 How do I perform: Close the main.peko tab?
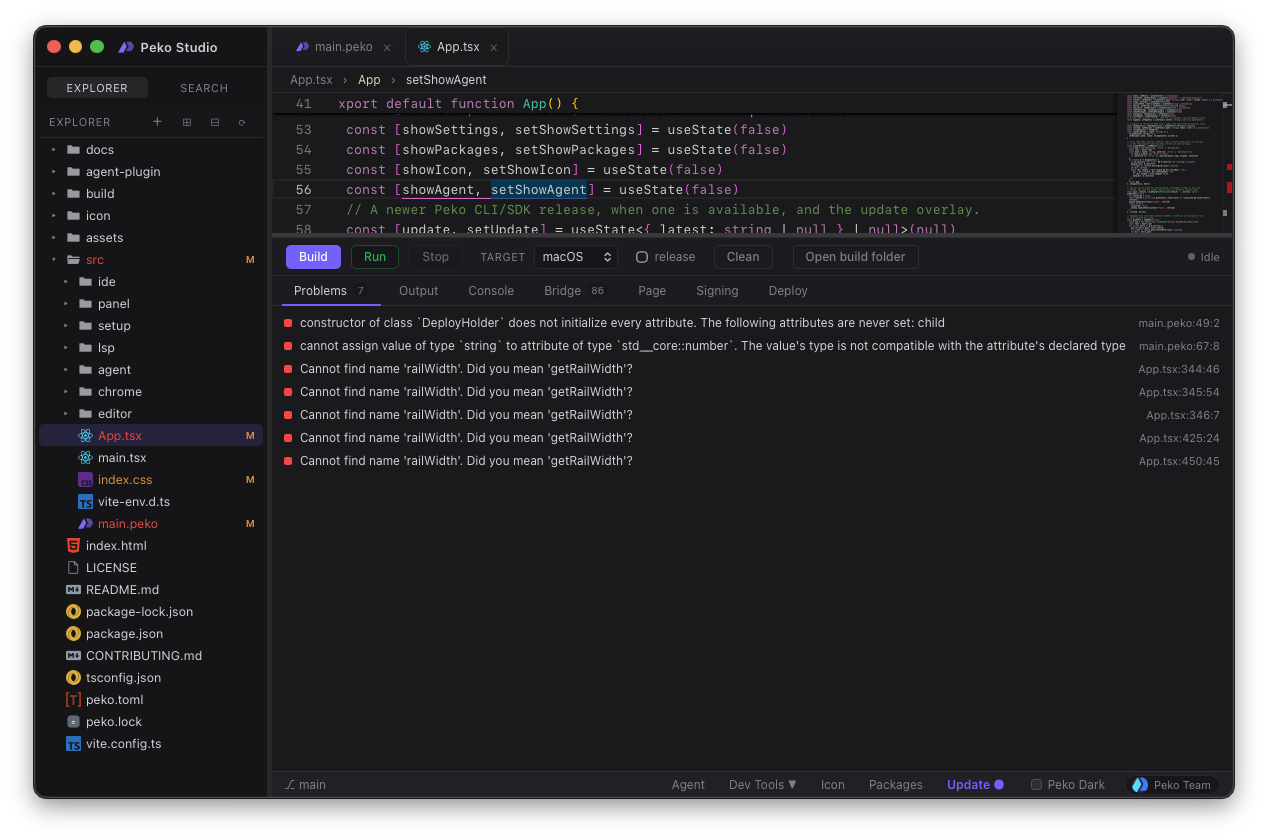click(x=387, y=47)
